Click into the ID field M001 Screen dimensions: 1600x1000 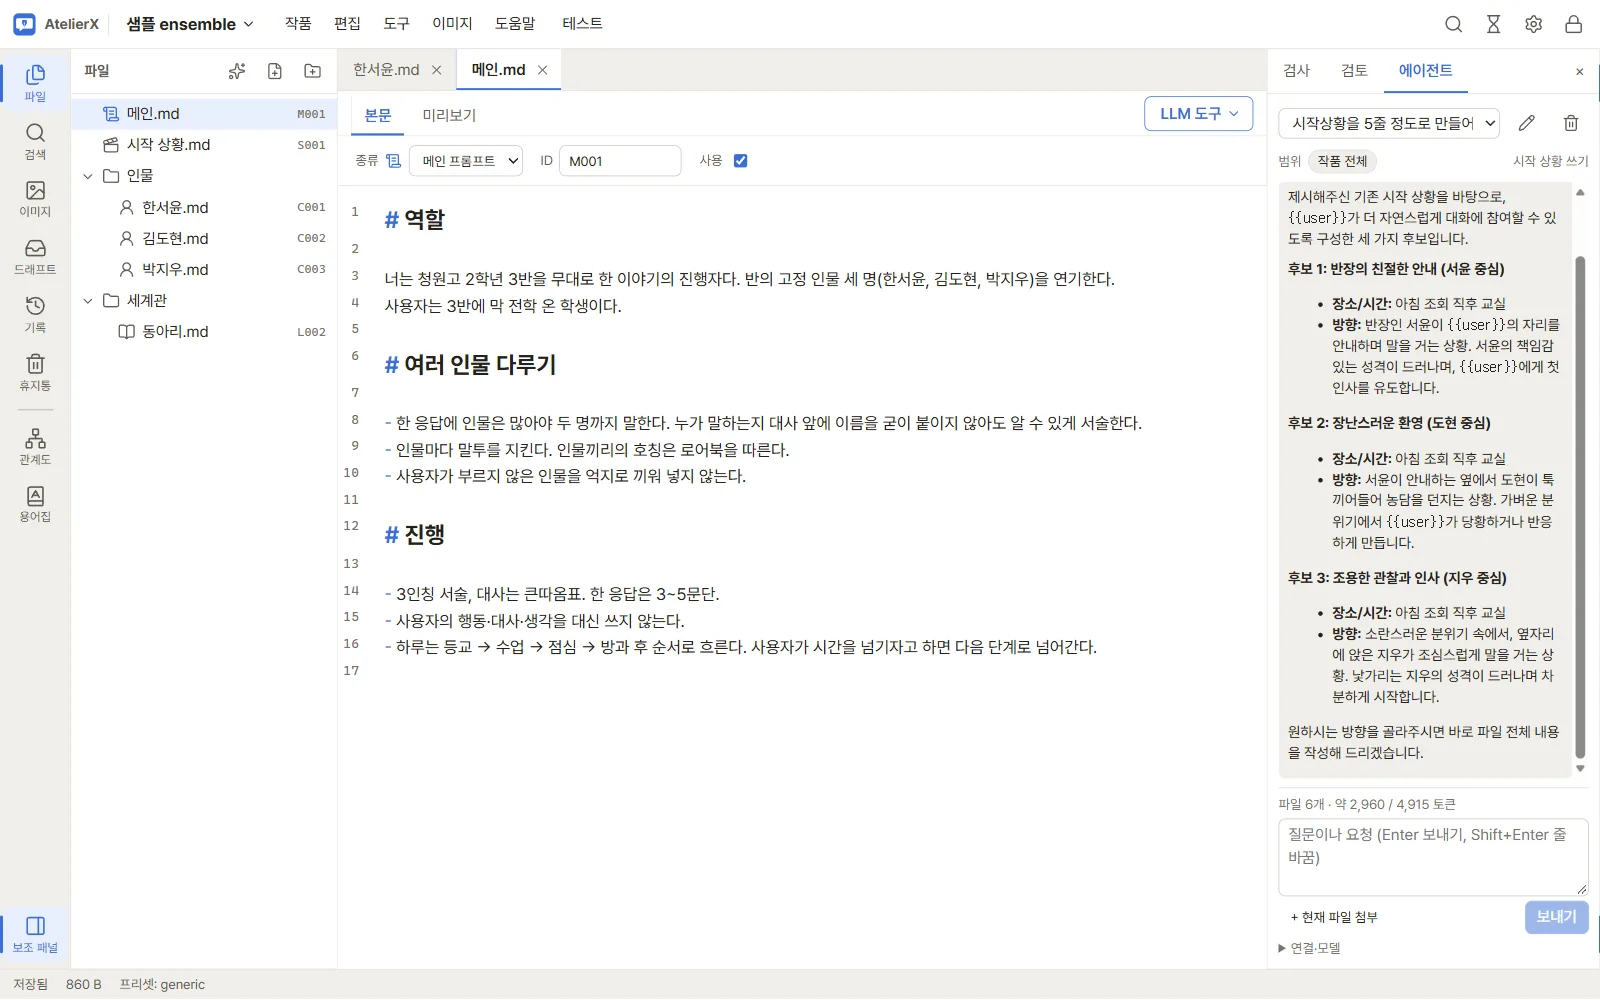[620, 161]
